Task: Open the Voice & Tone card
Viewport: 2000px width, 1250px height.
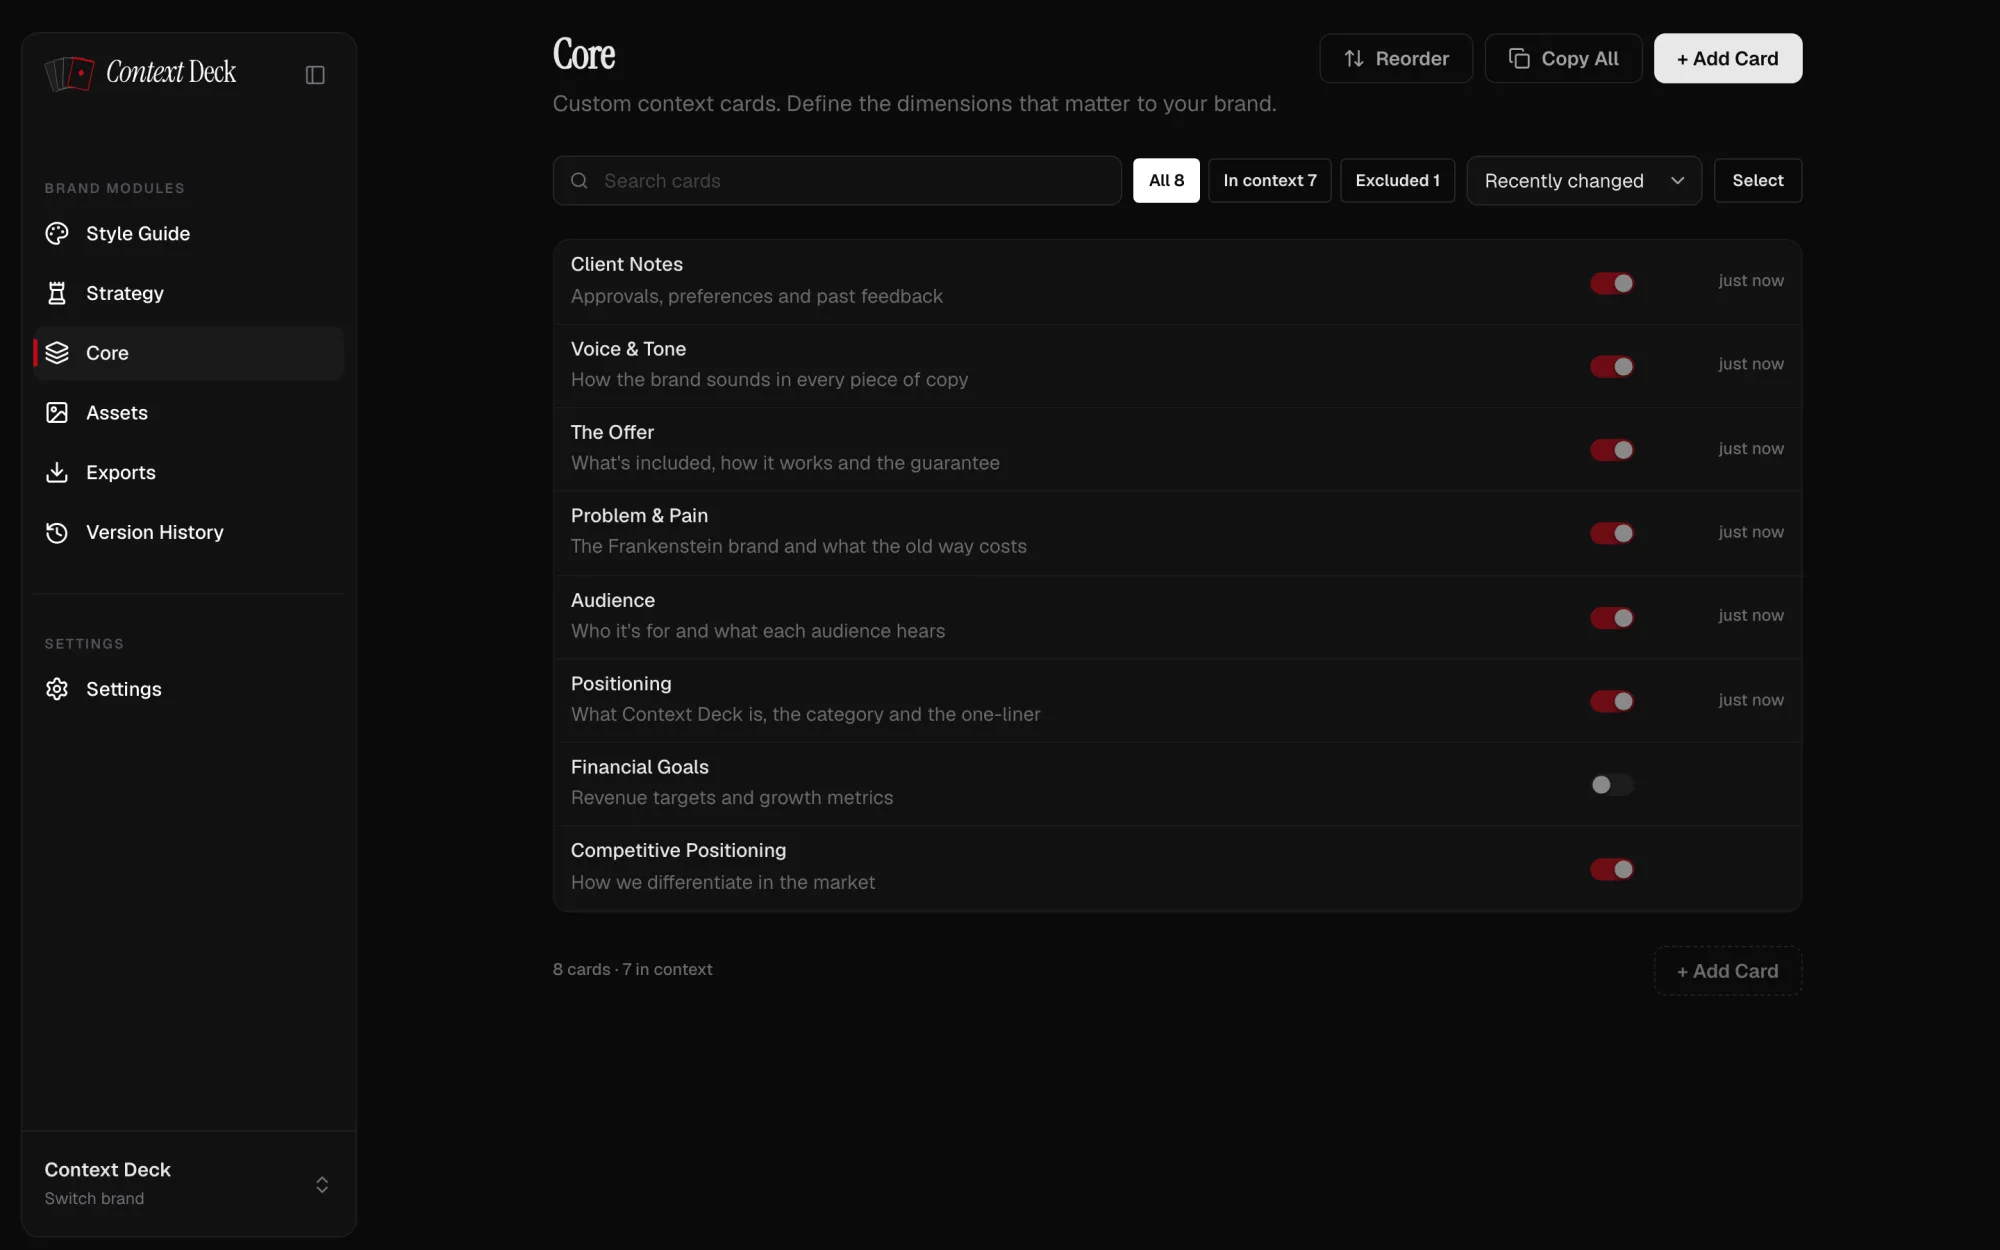Action: coord(1177,366)
